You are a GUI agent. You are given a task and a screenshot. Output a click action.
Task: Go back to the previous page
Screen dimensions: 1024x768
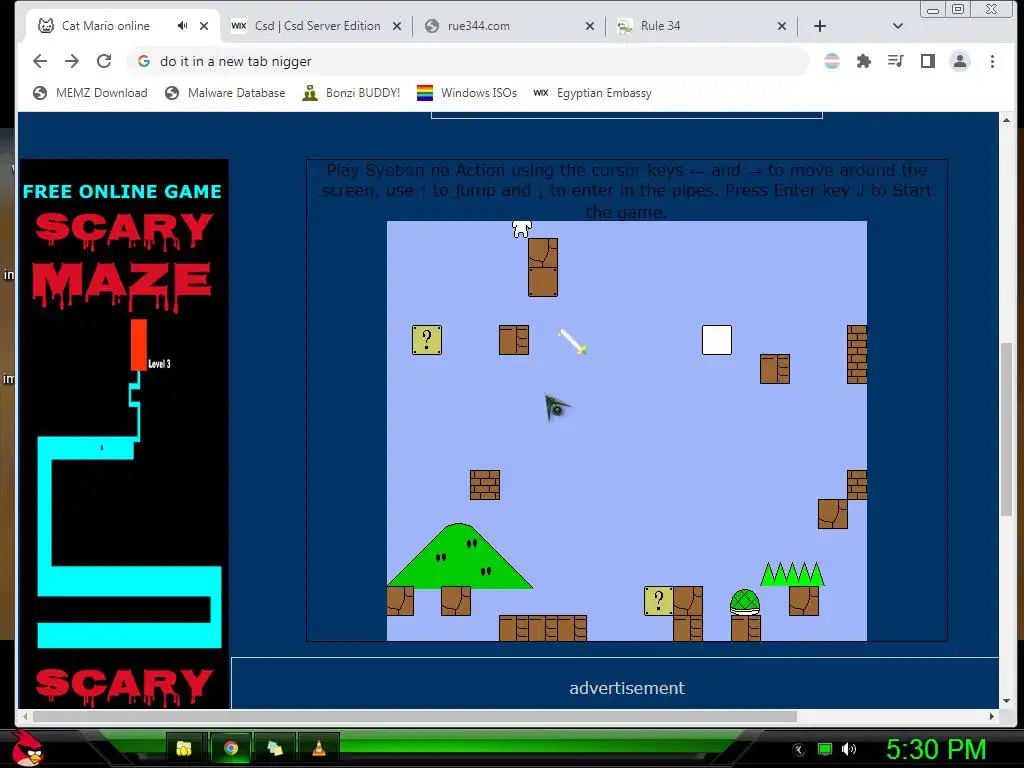click(x=40, y=61)
